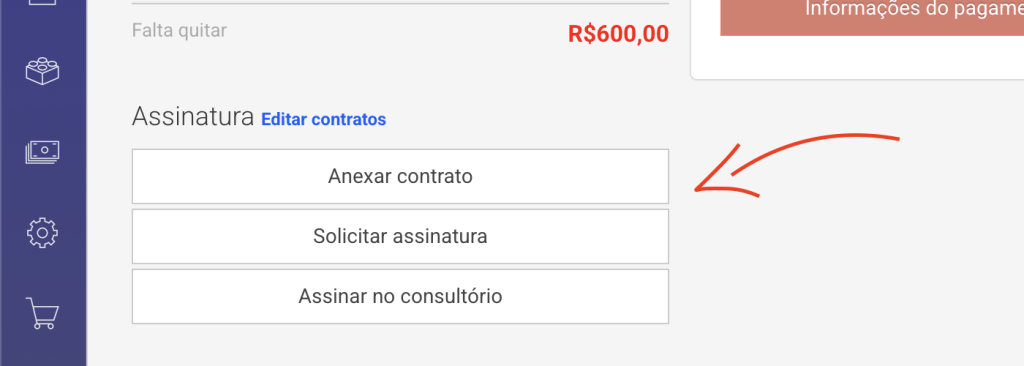Click the red arrow's pointed tip
Image resolution: width=1024 pixels, height=366 pixels.
pyautogui.click(x=697, y=190)
